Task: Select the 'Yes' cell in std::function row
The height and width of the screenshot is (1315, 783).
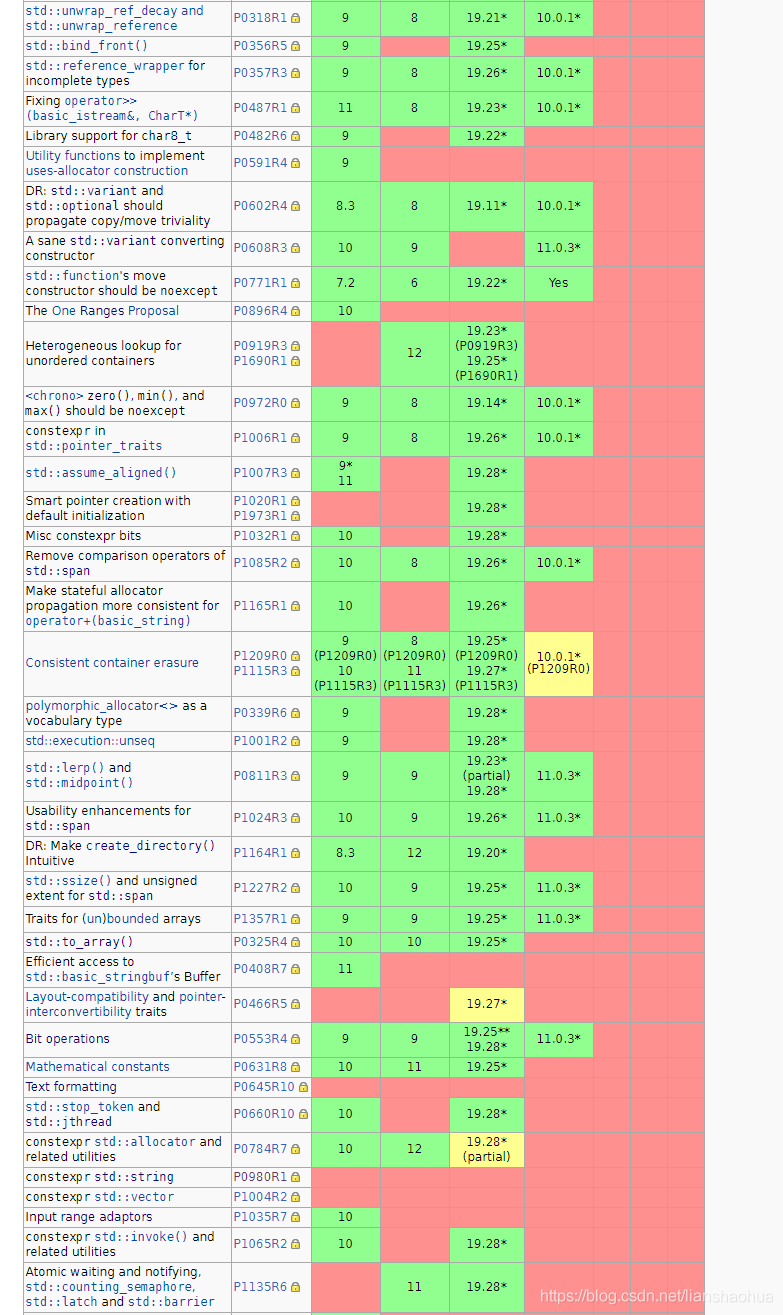Action: click(559, 283)
